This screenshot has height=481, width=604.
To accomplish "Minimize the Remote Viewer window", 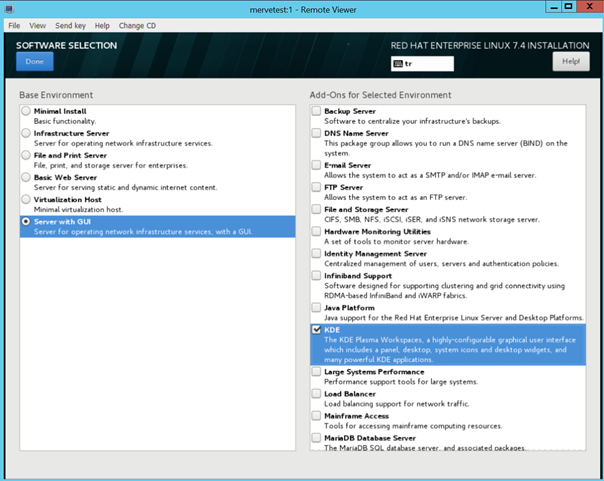I will click(554, 7).
